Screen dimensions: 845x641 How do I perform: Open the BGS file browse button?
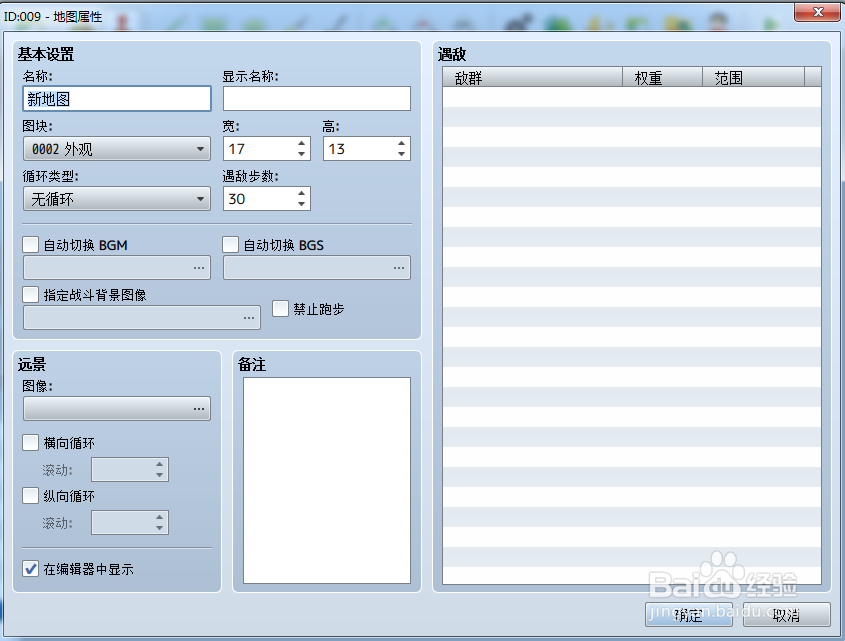pos(398,267)
